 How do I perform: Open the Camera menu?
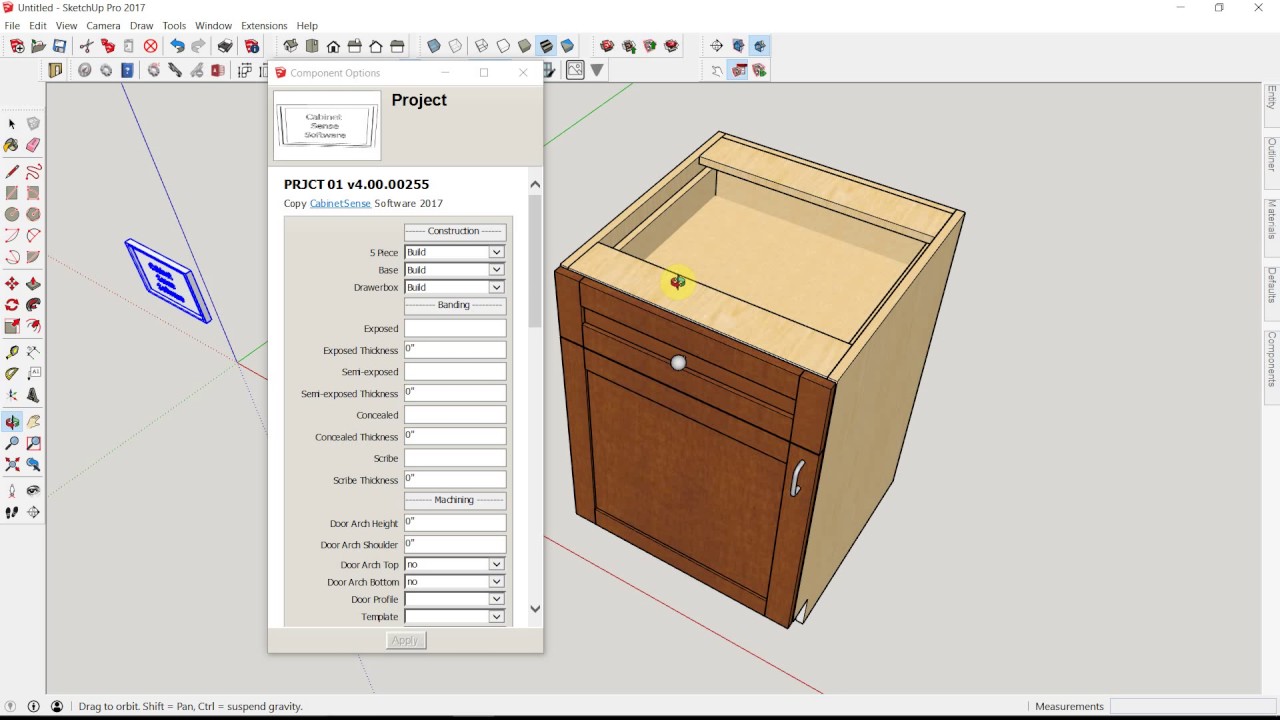(x=104, y=26)
